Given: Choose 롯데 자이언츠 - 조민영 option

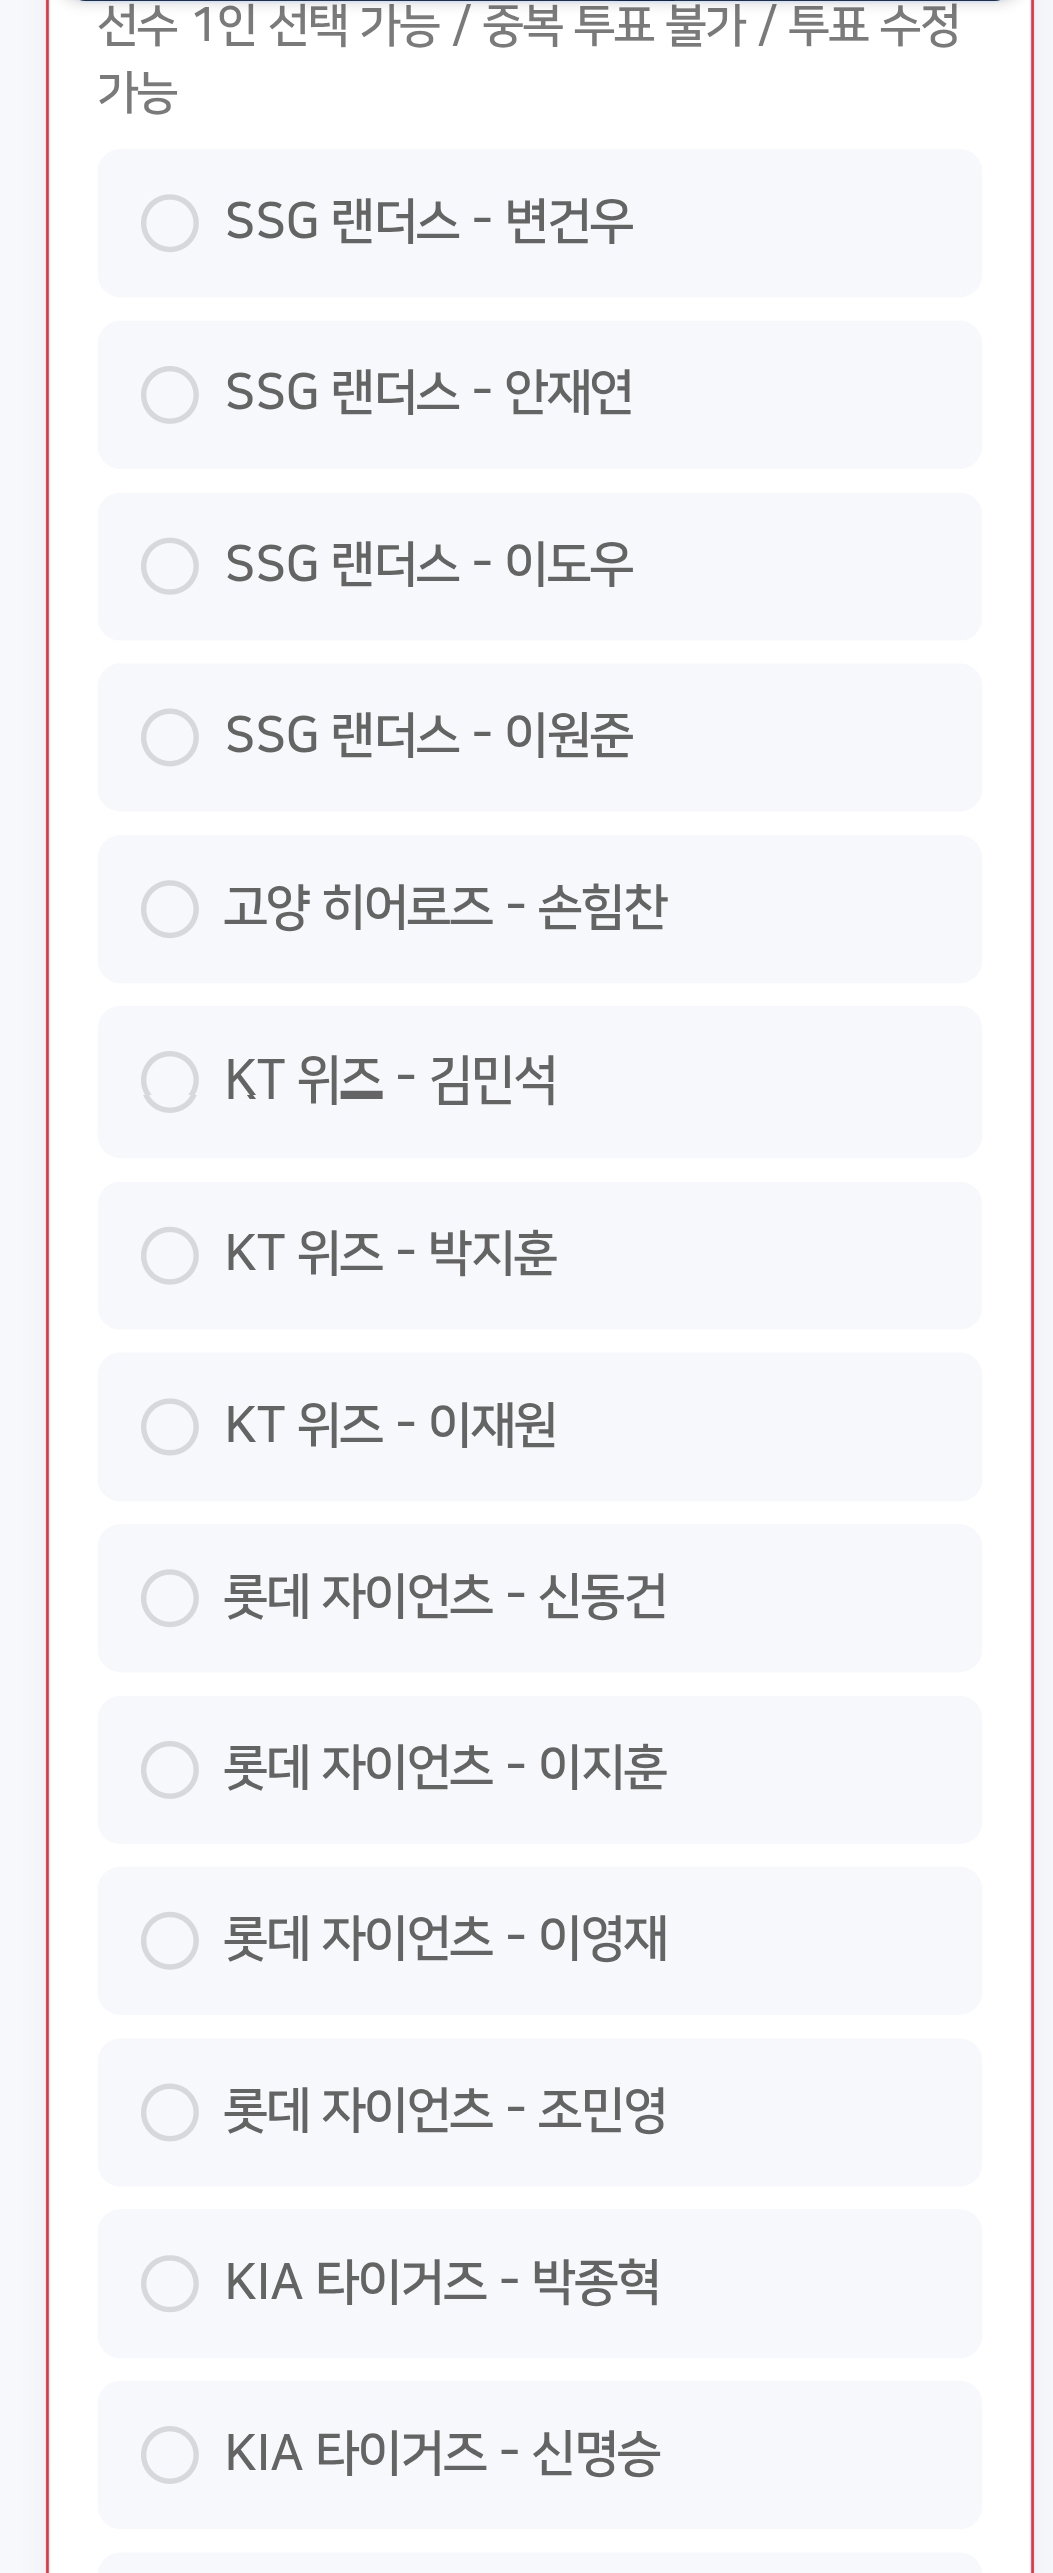Looking at the screenshot, I should point(169,2112).
